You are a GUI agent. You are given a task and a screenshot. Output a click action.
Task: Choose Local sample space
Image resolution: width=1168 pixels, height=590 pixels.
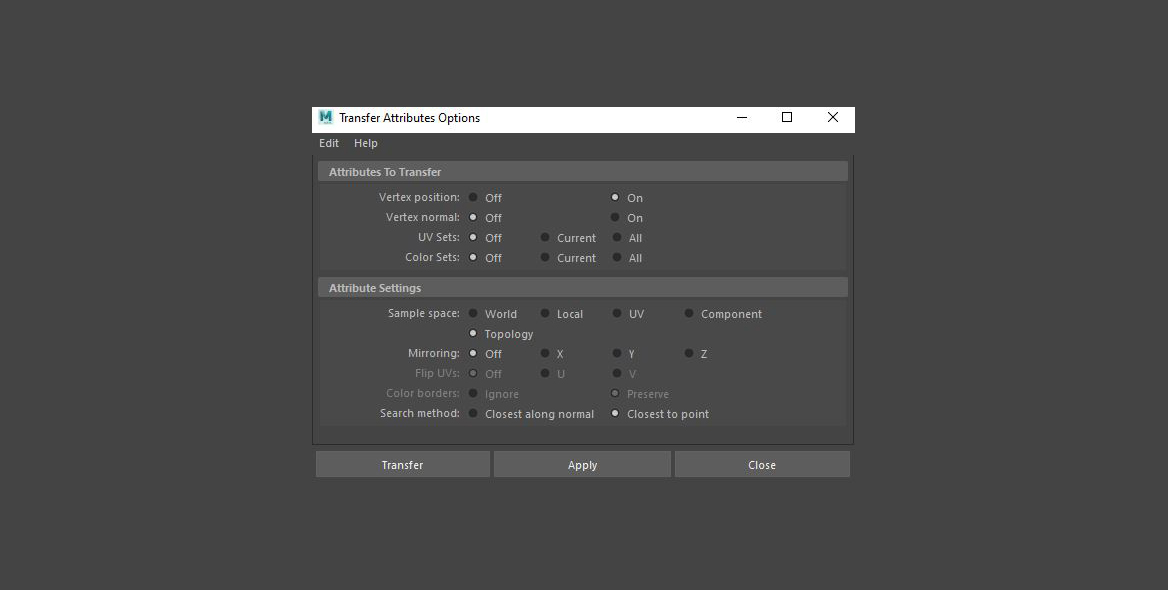tap(545, 314)
